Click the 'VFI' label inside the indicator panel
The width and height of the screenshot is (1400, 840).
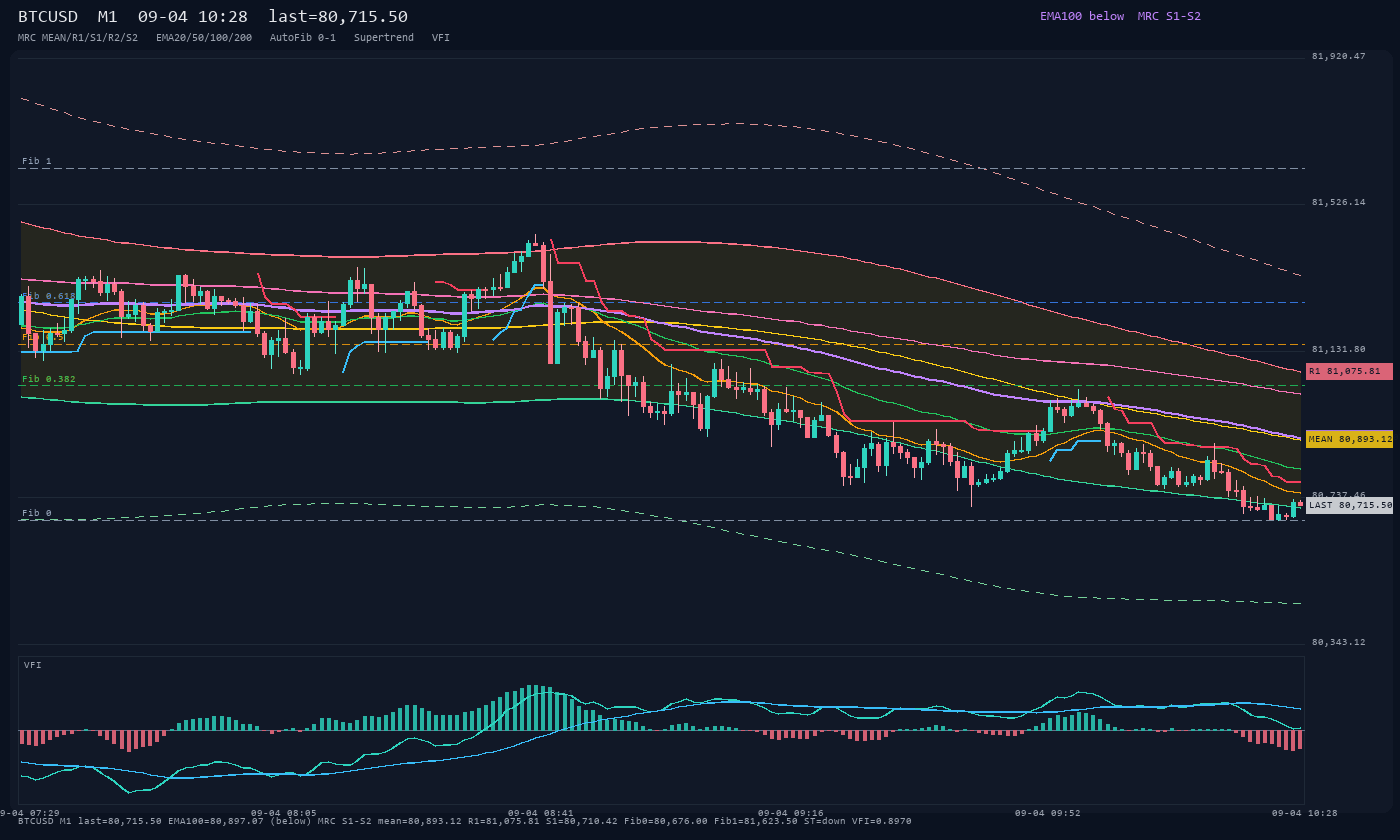pos(33,665)
